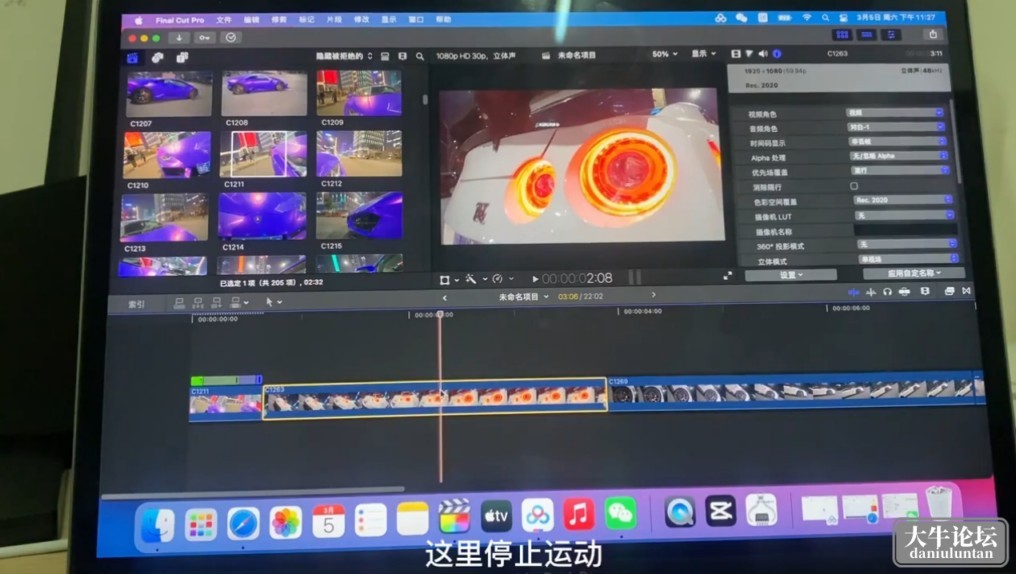Select clip thumbnail C1207 in browser
The image size is (1016, 574).
170,95
